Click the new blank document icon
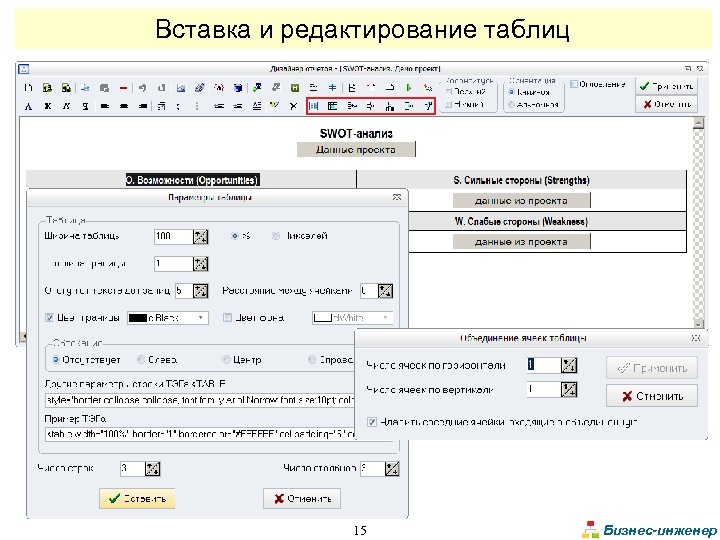 pos(28,87)
